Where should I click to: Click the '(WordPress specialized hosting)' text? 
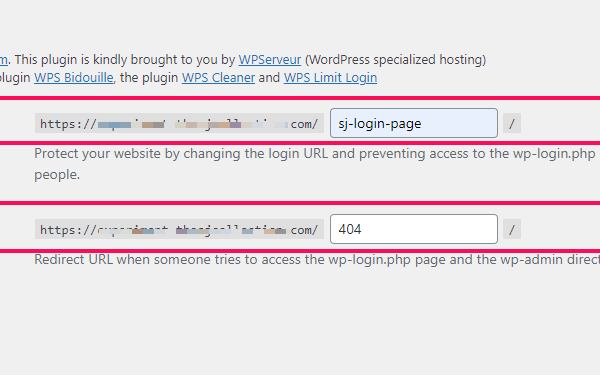(395, 60)
